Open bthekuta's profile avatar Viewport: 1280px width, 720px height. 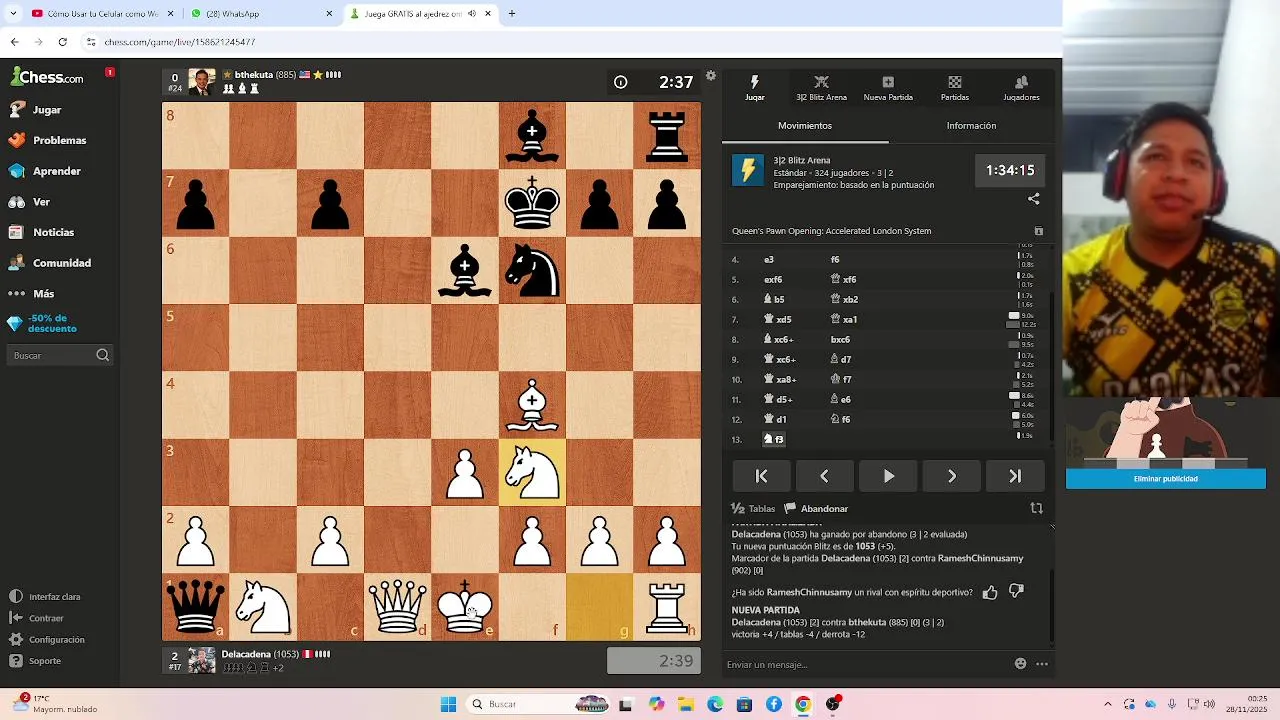point(202,82)
